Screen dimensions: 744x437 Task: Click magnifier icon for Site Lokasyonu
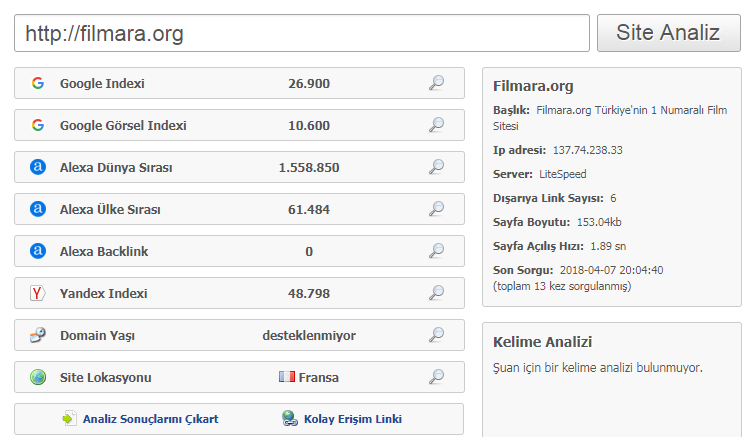click(437, 377)
